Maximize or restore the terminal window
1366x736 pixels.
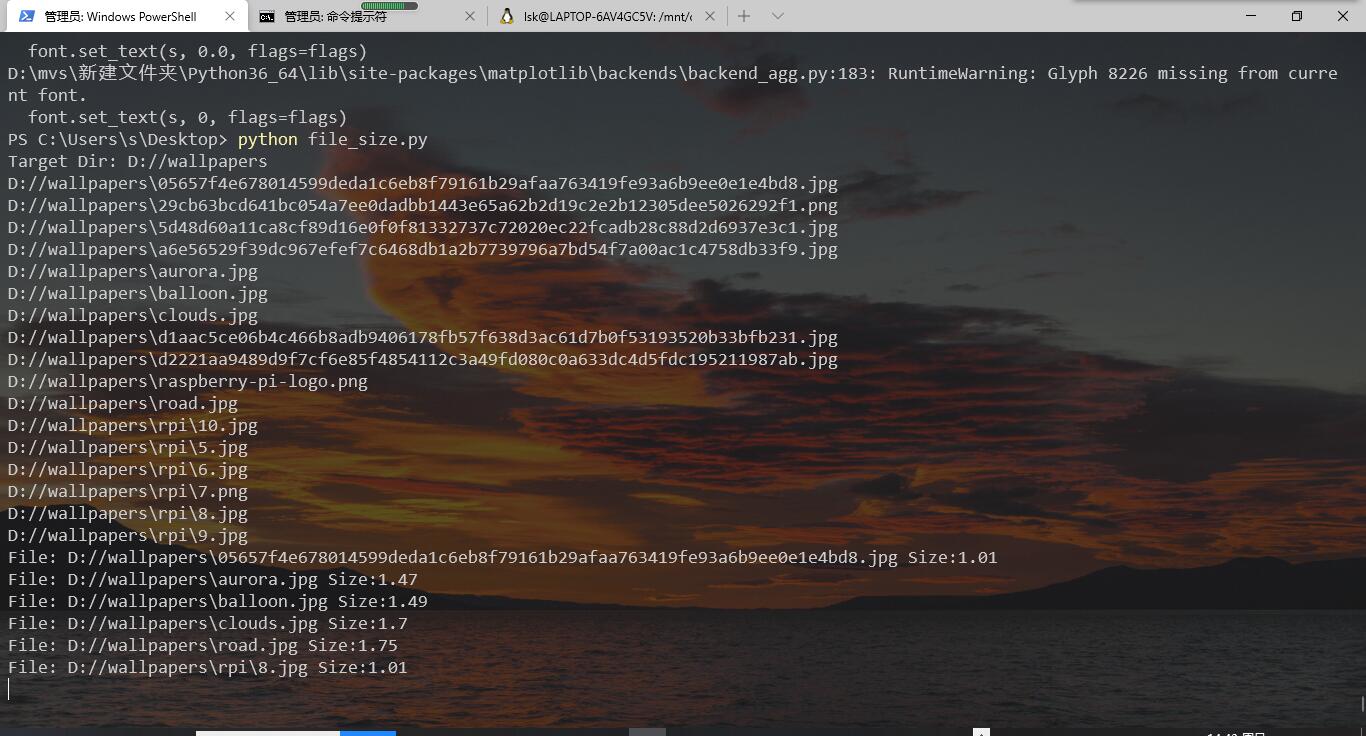pyautogui.click(x=1297, y=16)
